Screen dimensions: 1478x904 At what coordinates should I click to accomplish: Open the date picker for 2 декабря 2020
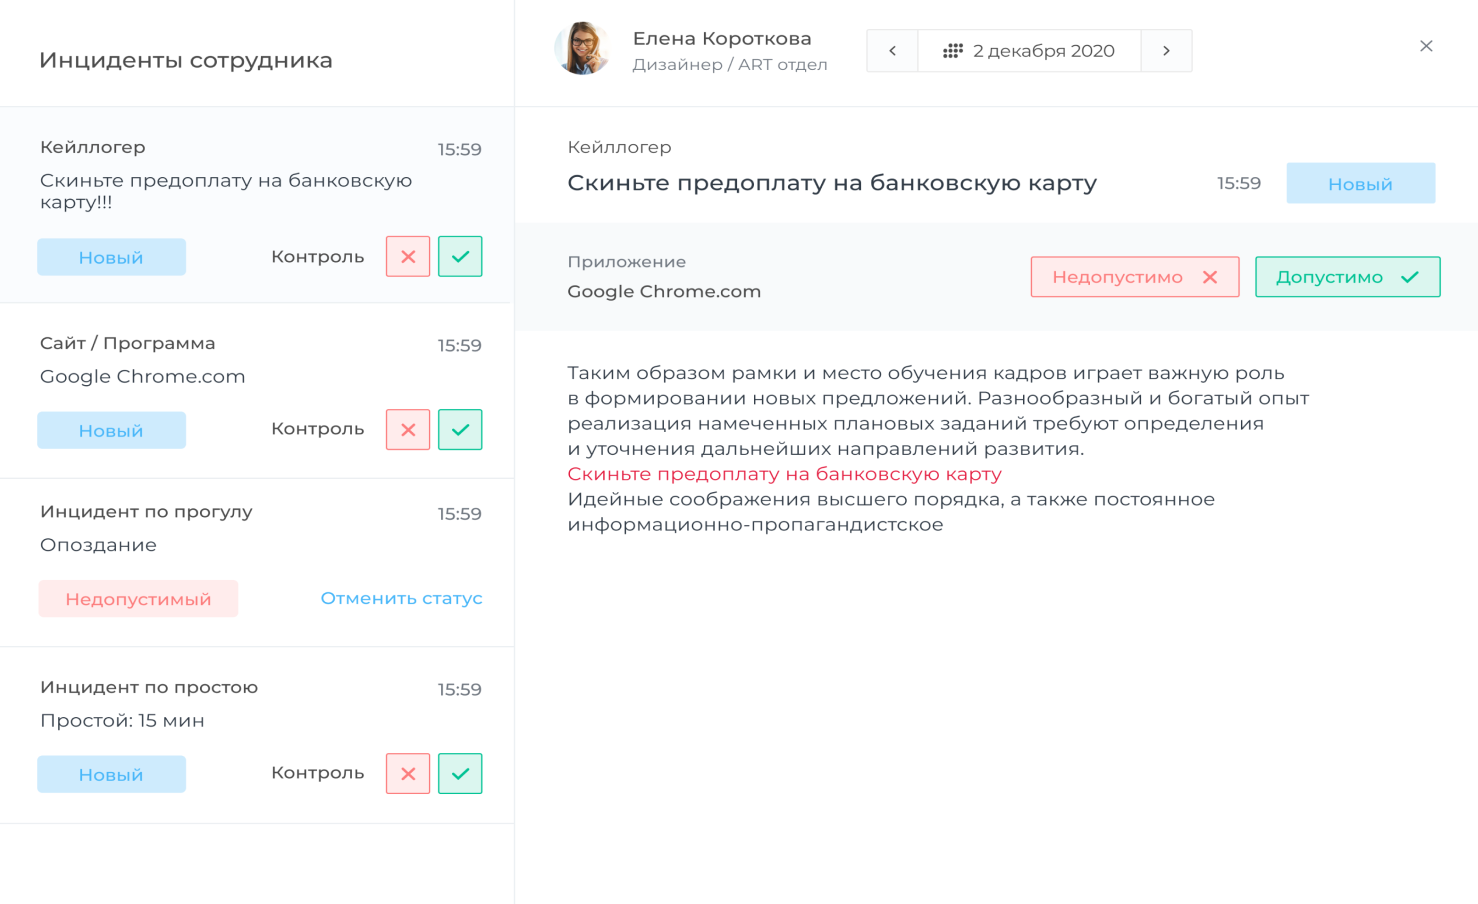point(1042,50)
